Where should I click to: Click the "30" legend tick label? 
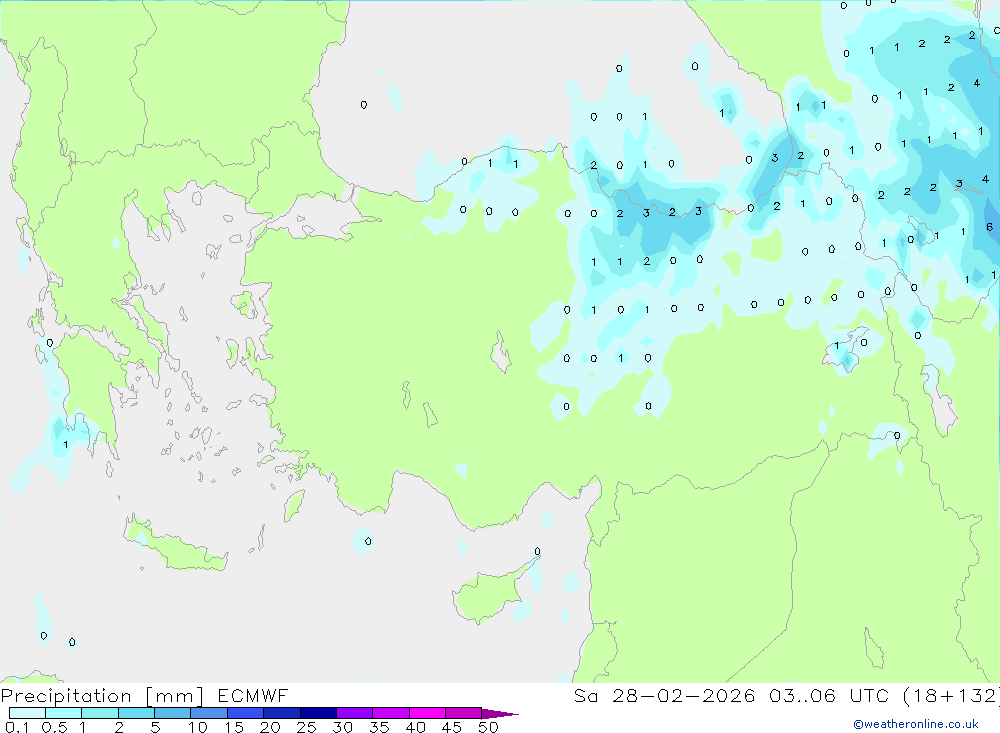point(343,727)
